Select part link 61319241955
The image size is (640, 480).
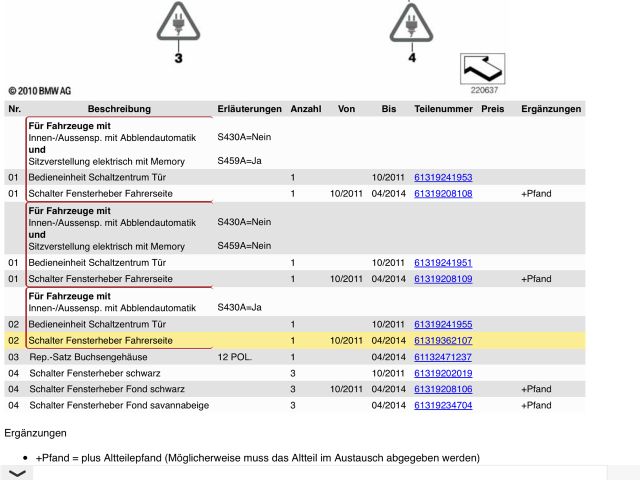[442, 324]
